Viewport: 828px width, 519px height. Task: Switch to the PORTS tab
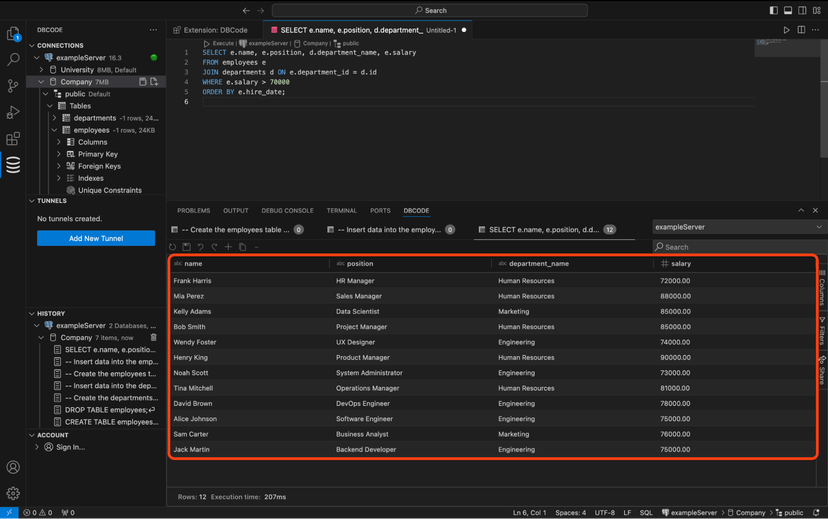pyautogui.click(x=380, y=211)
